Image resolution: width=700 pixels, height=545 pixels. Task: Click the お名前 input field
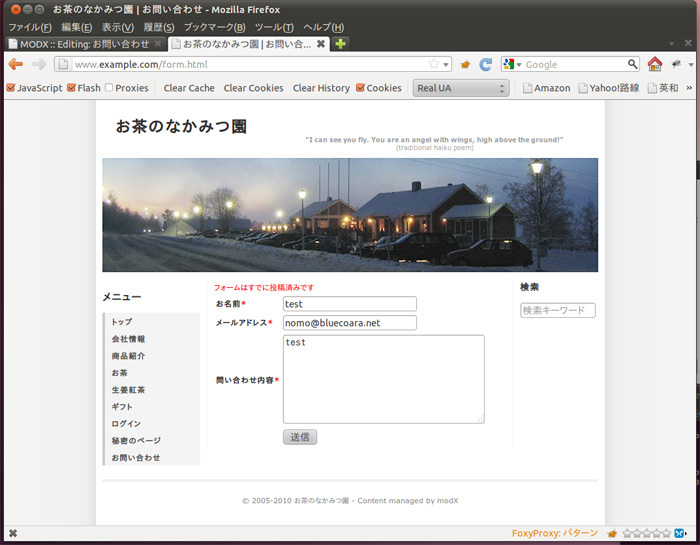[x=350, y=304]
